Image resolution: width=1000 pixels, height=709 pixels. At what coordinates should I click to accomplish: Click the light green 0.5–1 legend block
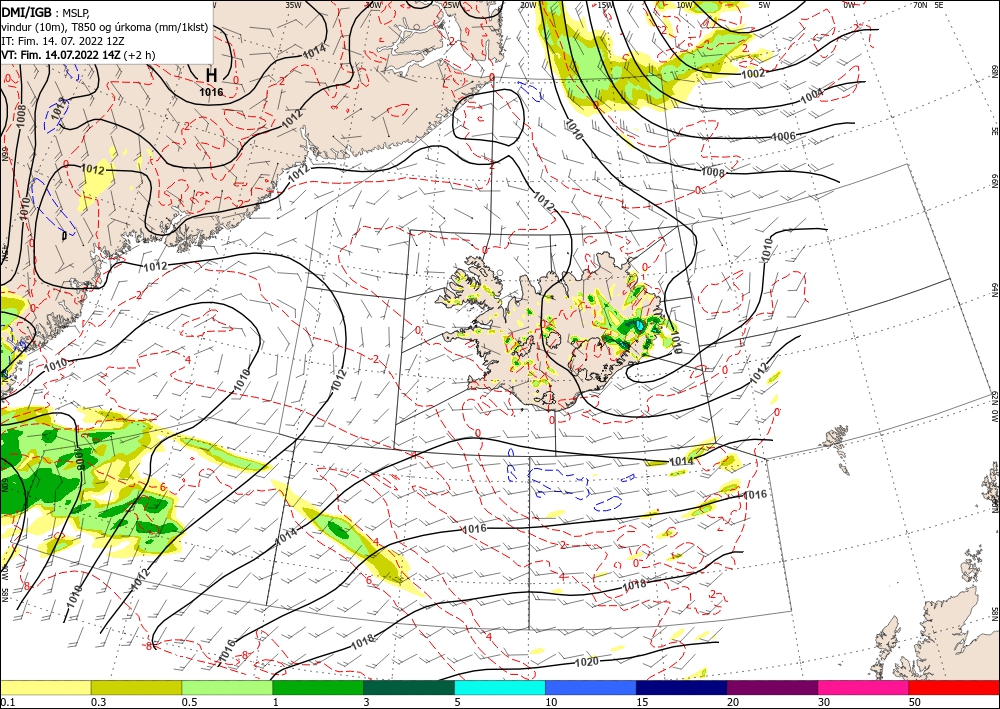pos(227,687)
